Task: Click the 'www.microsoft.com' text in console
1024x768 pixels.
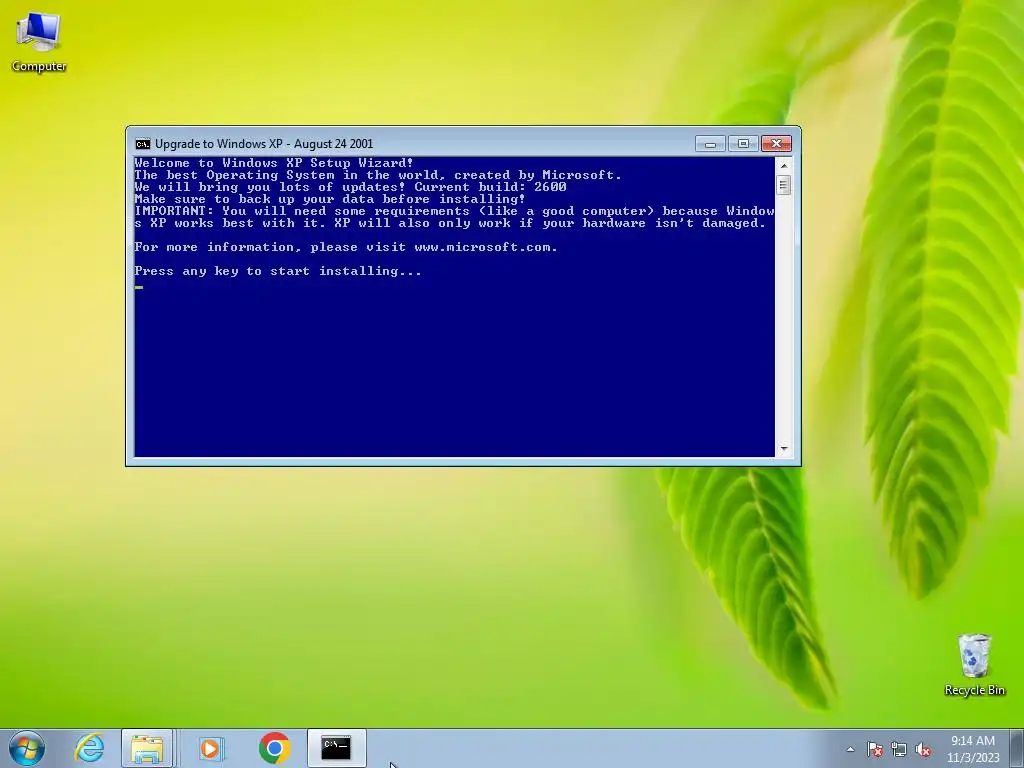Action: tap(485, 247)
